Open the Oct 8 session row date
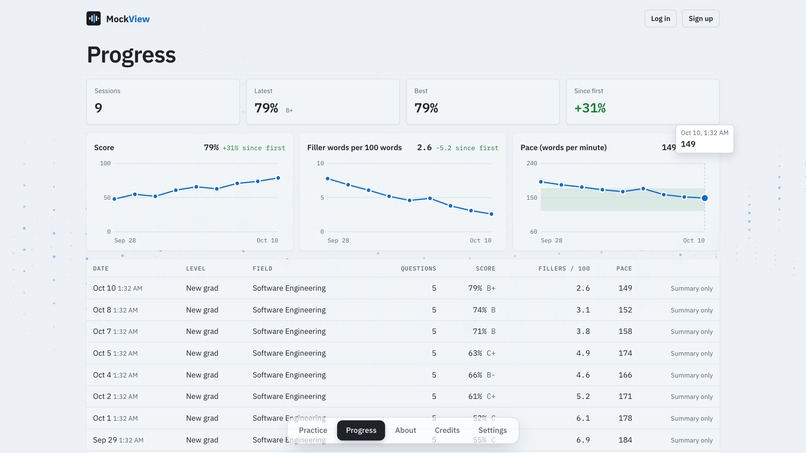The image size is (806, 453). tap(115, 310)
